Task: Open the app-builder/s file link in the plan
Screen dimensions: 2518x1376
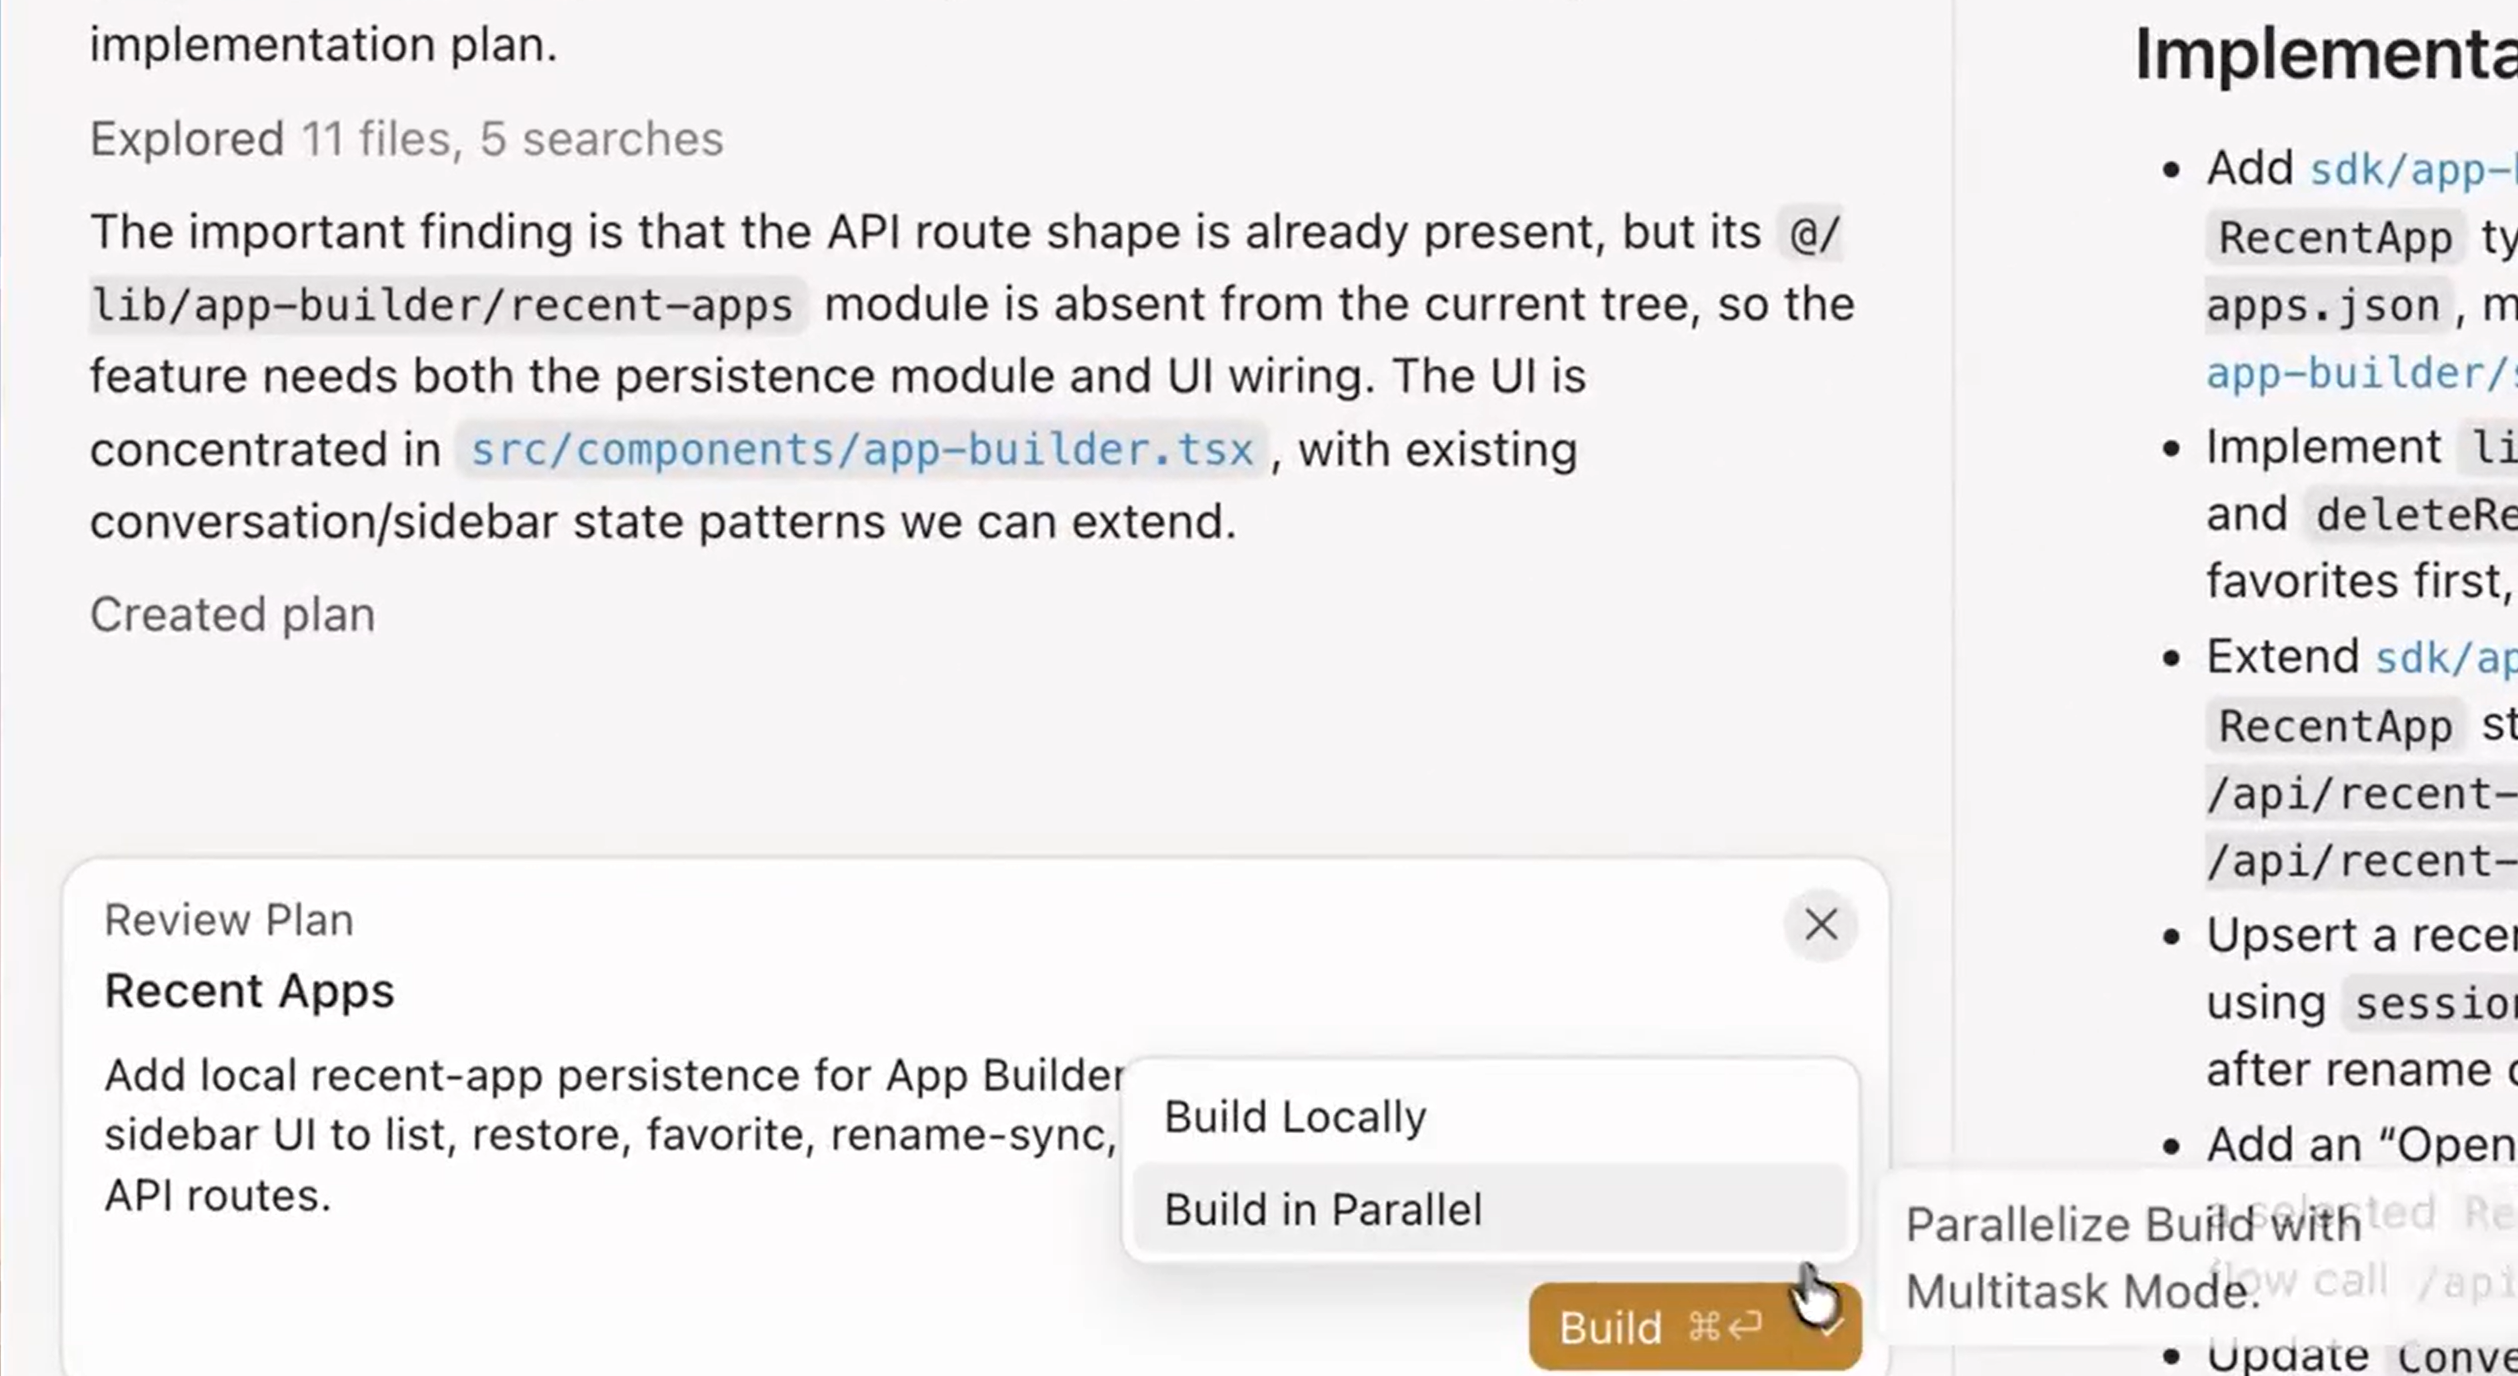Action: tap(2361, 373)
